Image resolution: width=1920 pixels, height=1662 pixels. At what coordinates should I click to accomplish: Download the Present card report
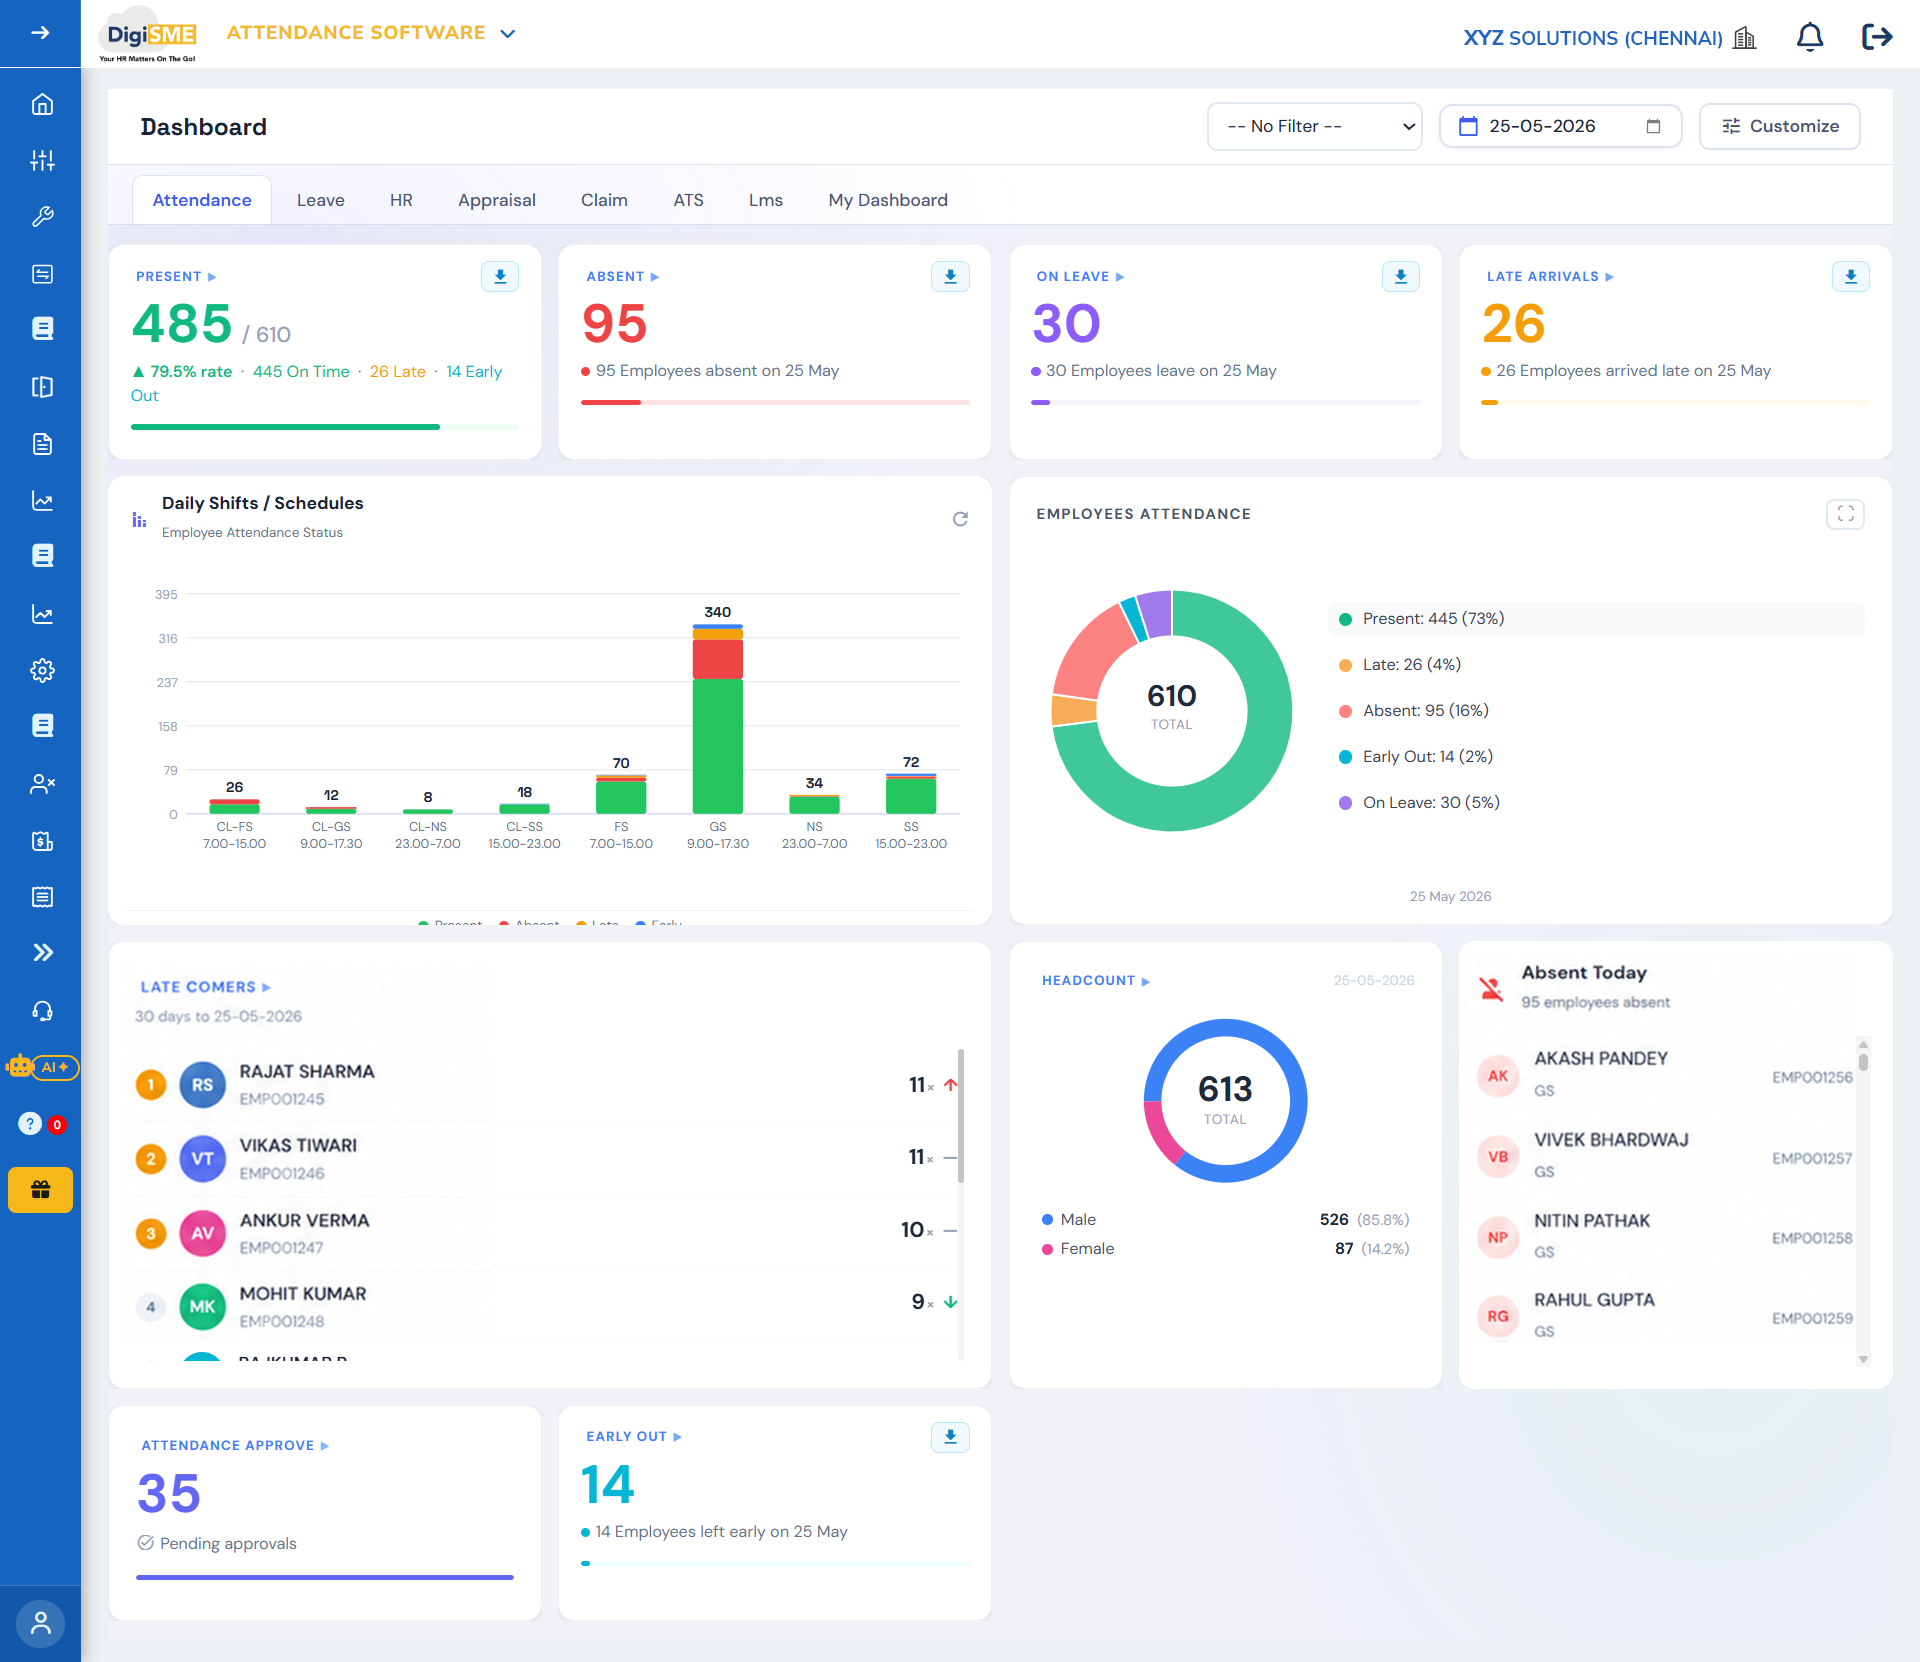click(x=500, y=276)
